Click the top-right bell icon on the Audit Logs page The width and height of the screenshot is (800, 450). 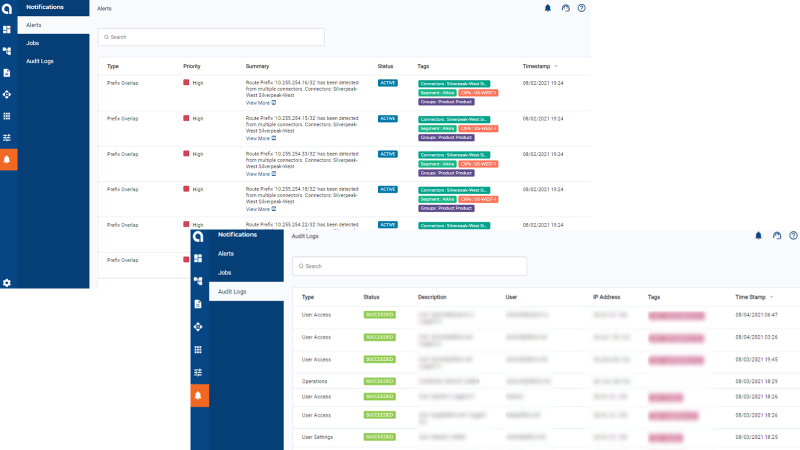coord(758,236)
